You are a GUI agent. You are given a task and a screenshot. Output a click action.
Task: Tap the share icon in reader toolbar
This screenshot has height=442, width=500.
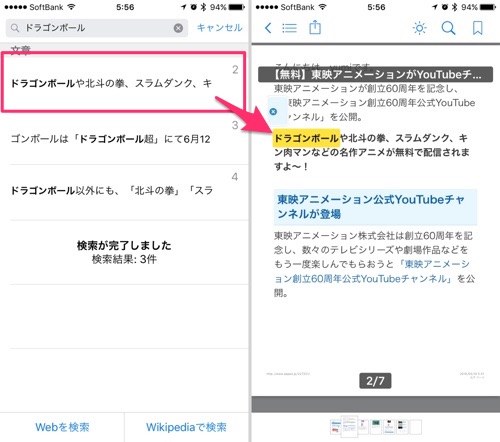(315, 27)
